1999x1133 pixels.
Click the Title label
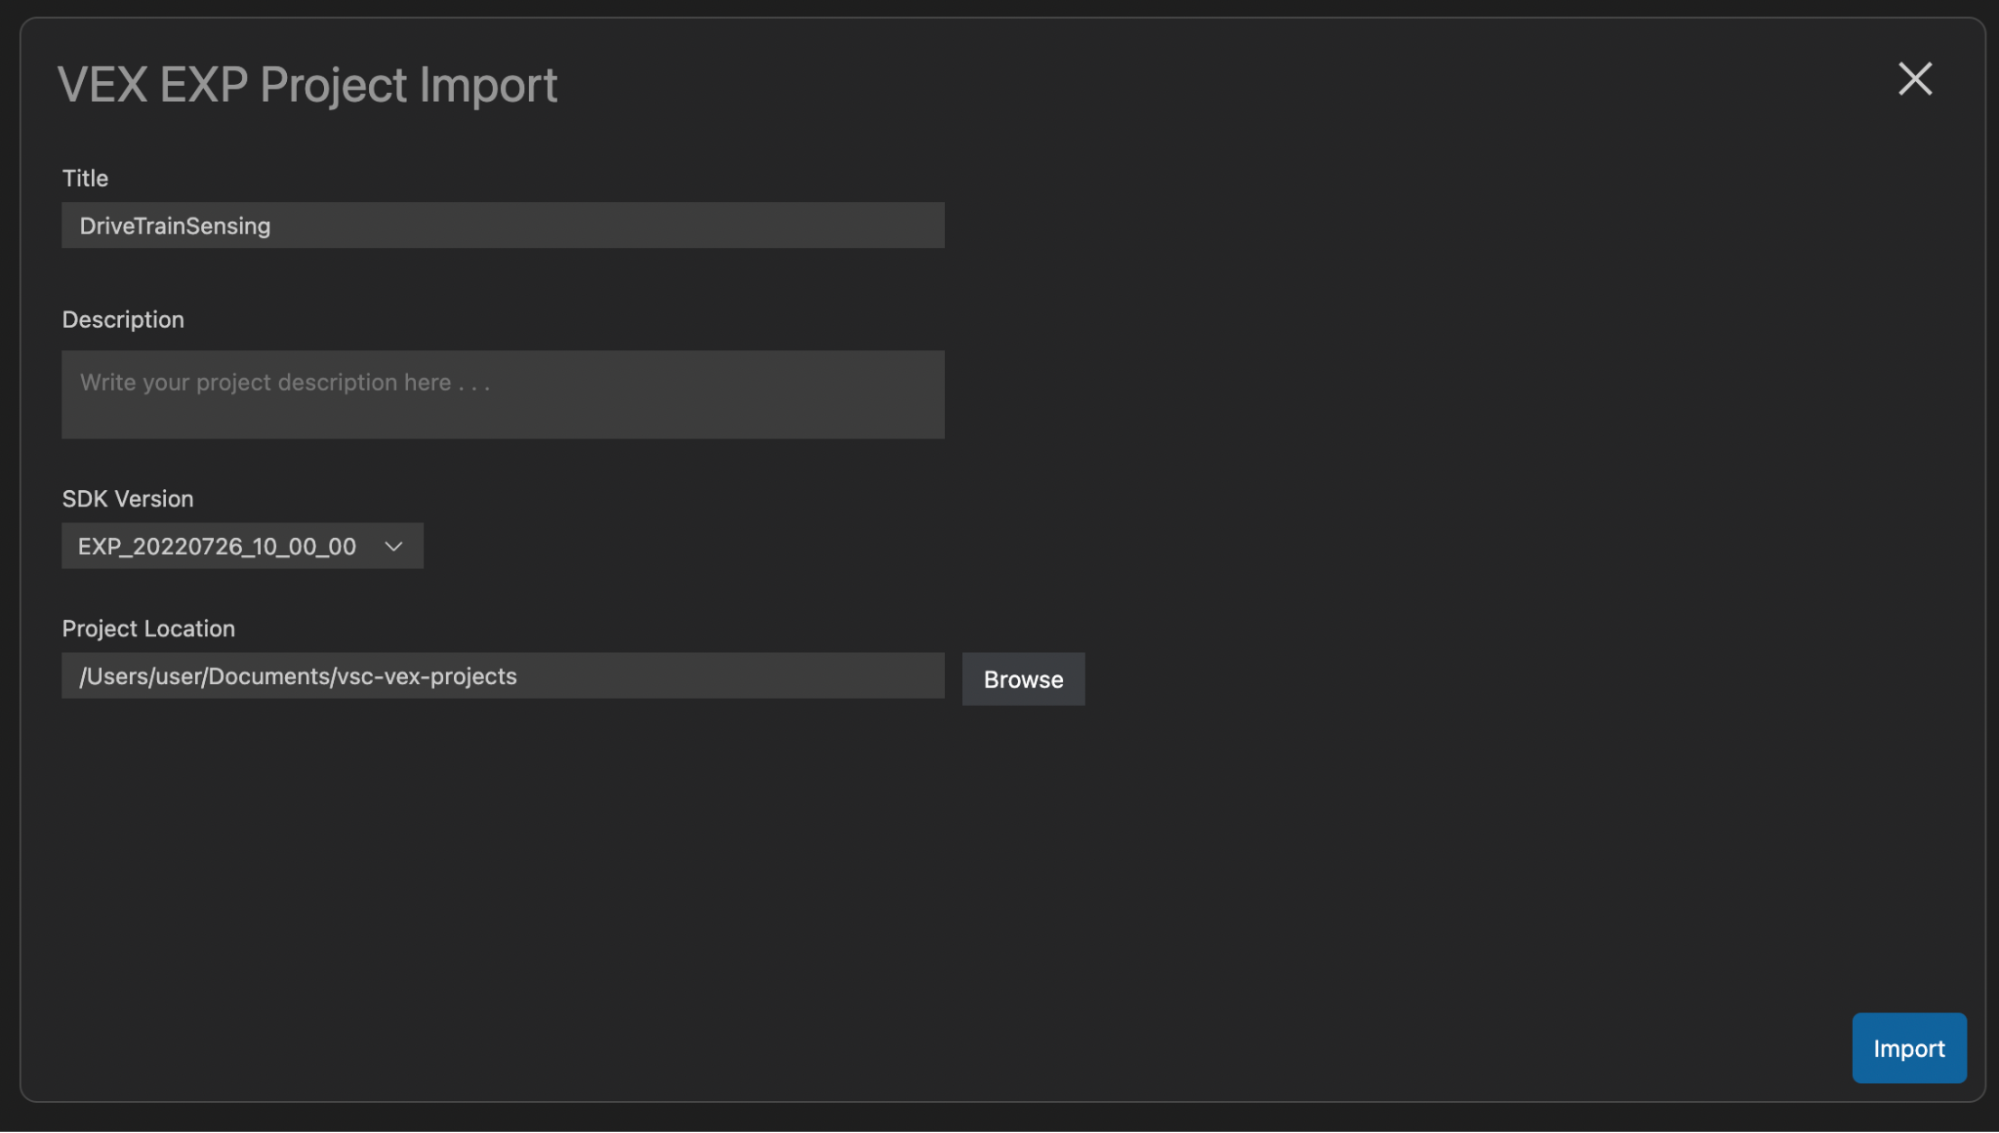(84, 177)
